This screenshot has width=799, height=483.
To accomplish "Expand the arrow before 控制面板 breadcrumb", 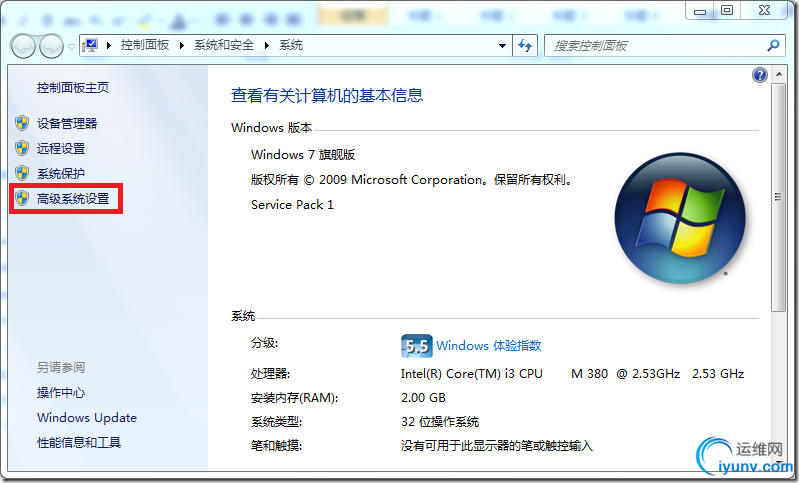I will (x=109, y=45).
